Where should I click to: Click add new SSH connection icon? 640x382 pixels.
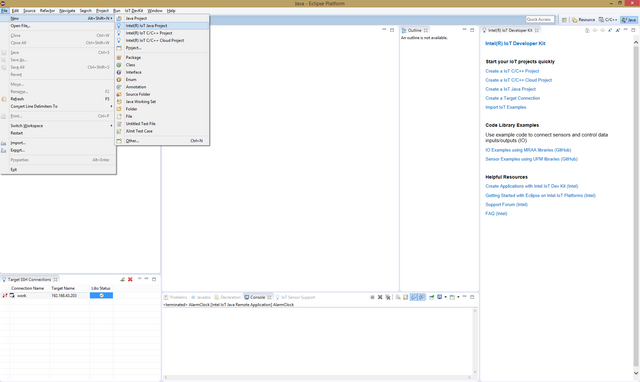coord(122,280)
